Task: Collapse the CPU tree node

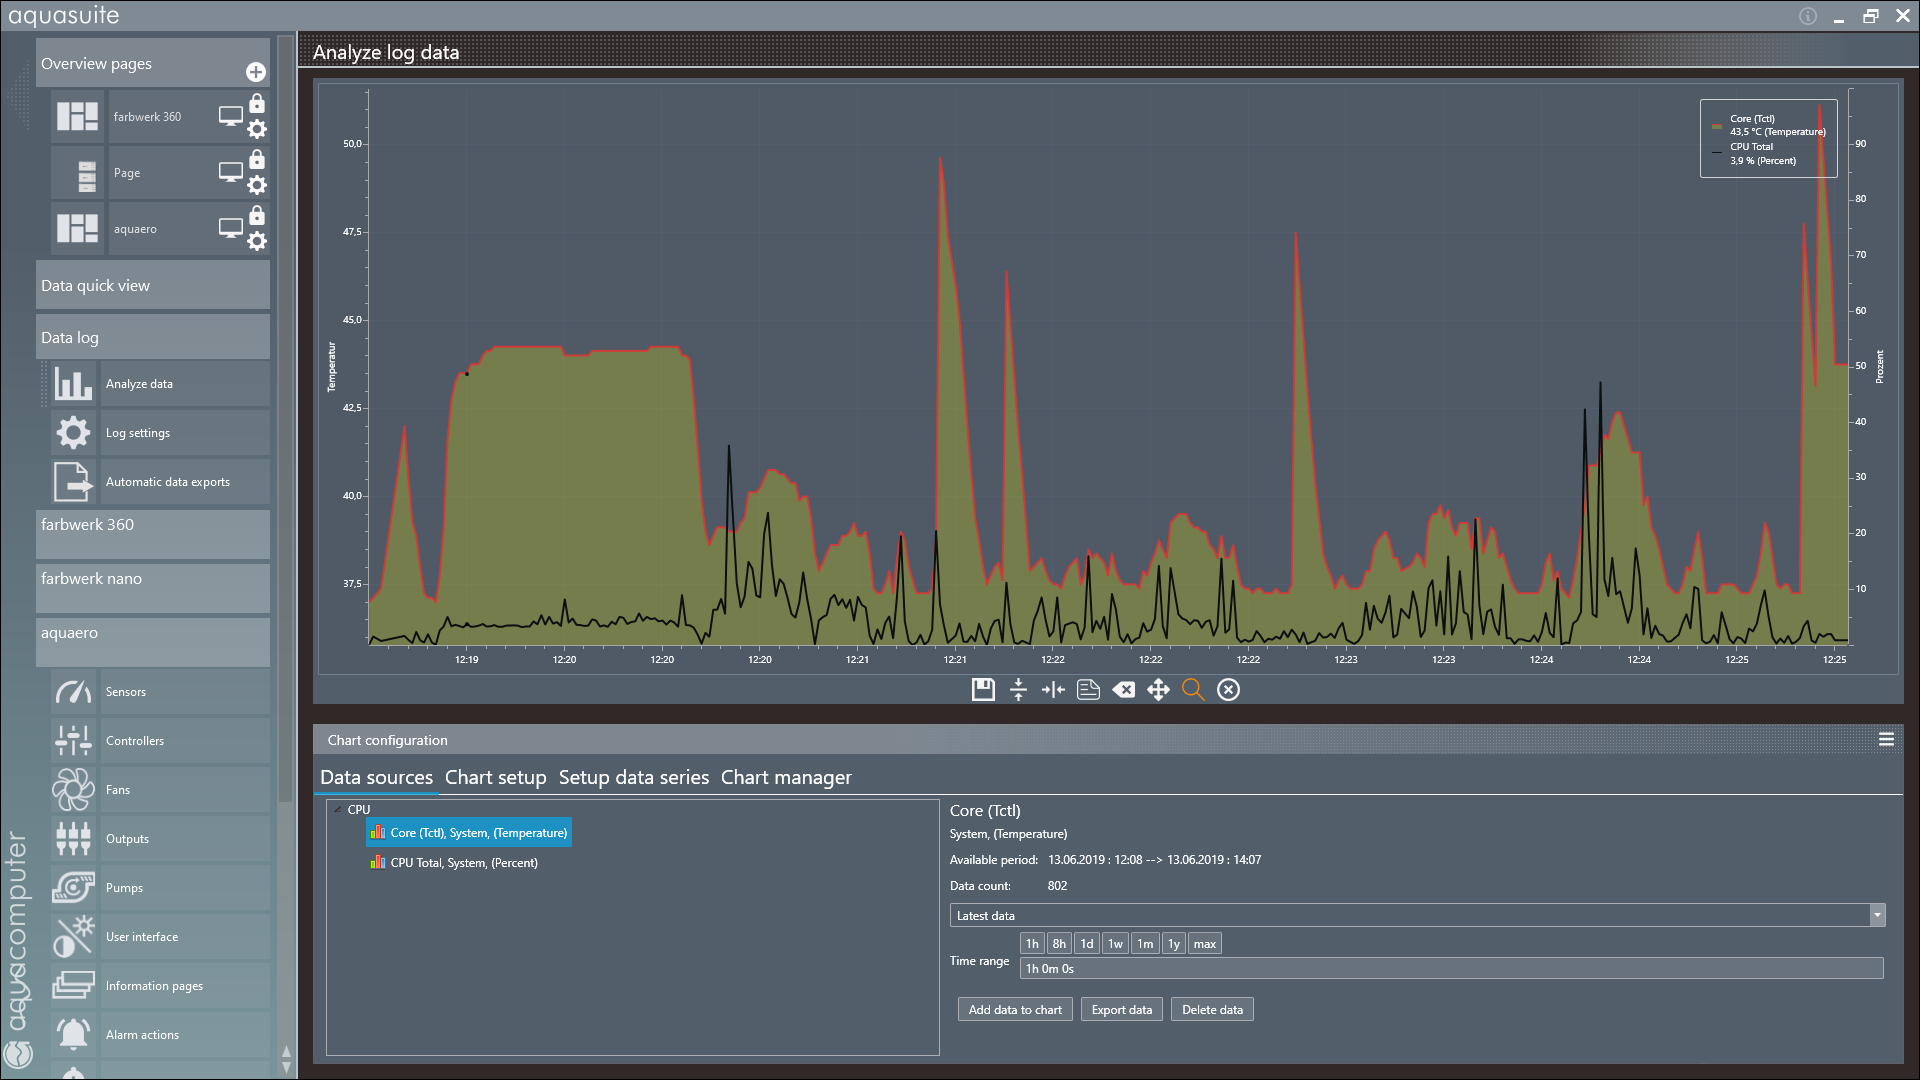Action: [x=337, y=809]
